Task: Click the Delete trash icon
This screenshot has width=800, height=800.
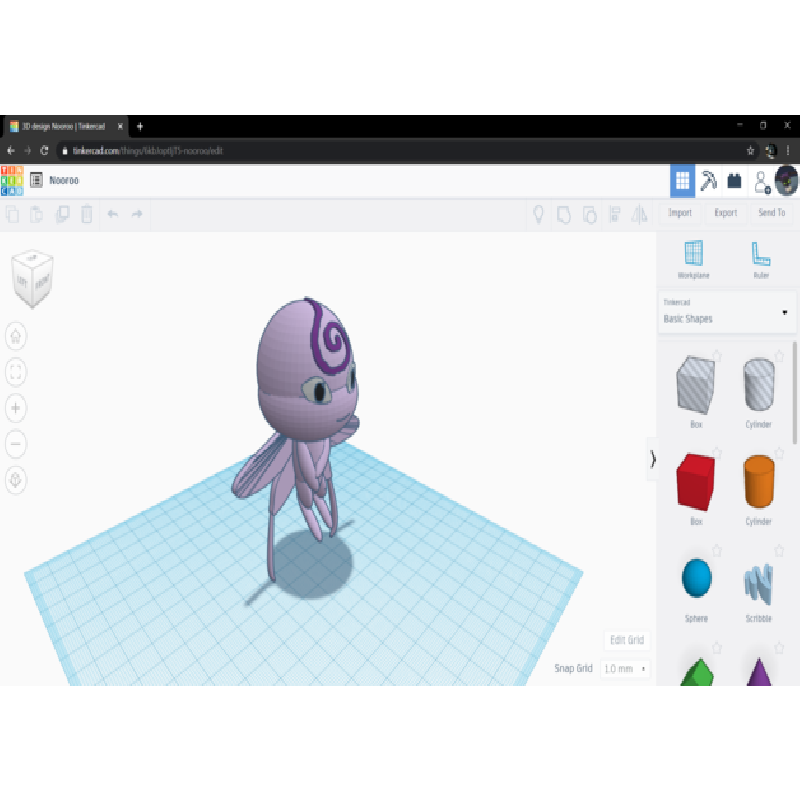Action: [87, 214]
